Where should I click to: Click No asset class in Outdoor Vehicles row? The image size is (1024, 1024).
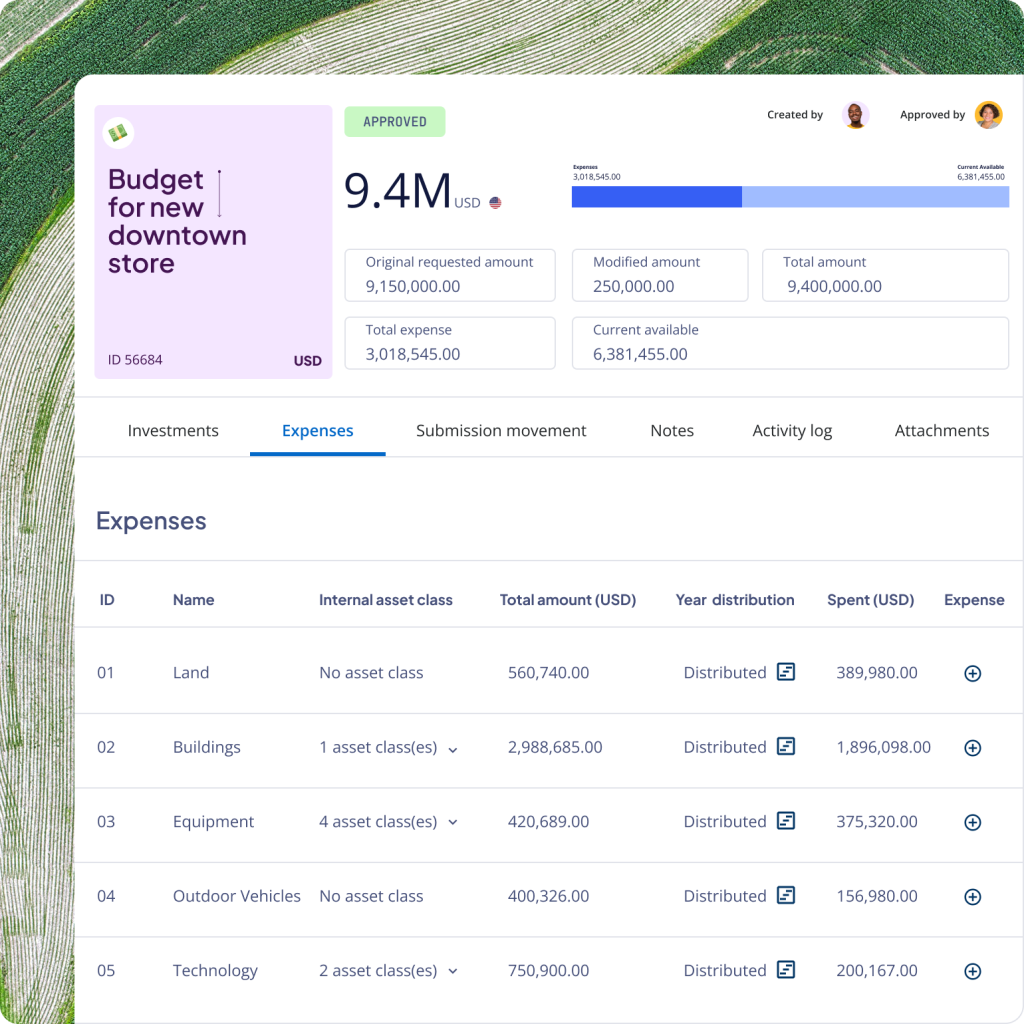(371, 896)
